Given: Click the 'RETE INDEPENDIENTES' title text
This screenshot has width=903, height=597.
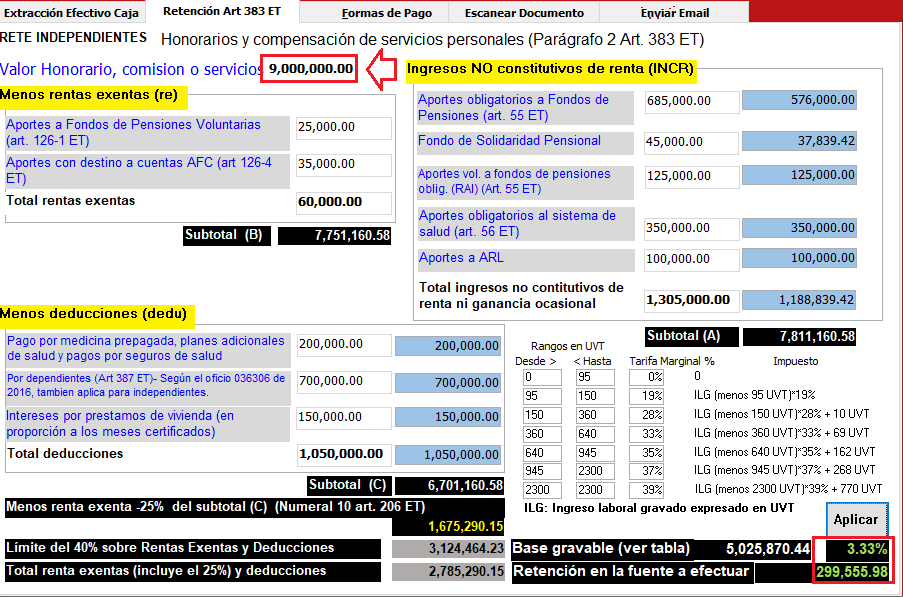Looking at the screenshot, I should coord(74,37).
